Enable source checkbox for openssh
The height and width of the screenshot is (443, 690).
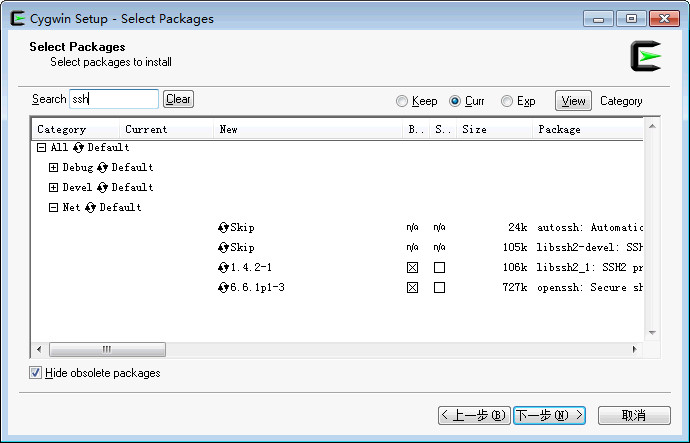point(439,288)
